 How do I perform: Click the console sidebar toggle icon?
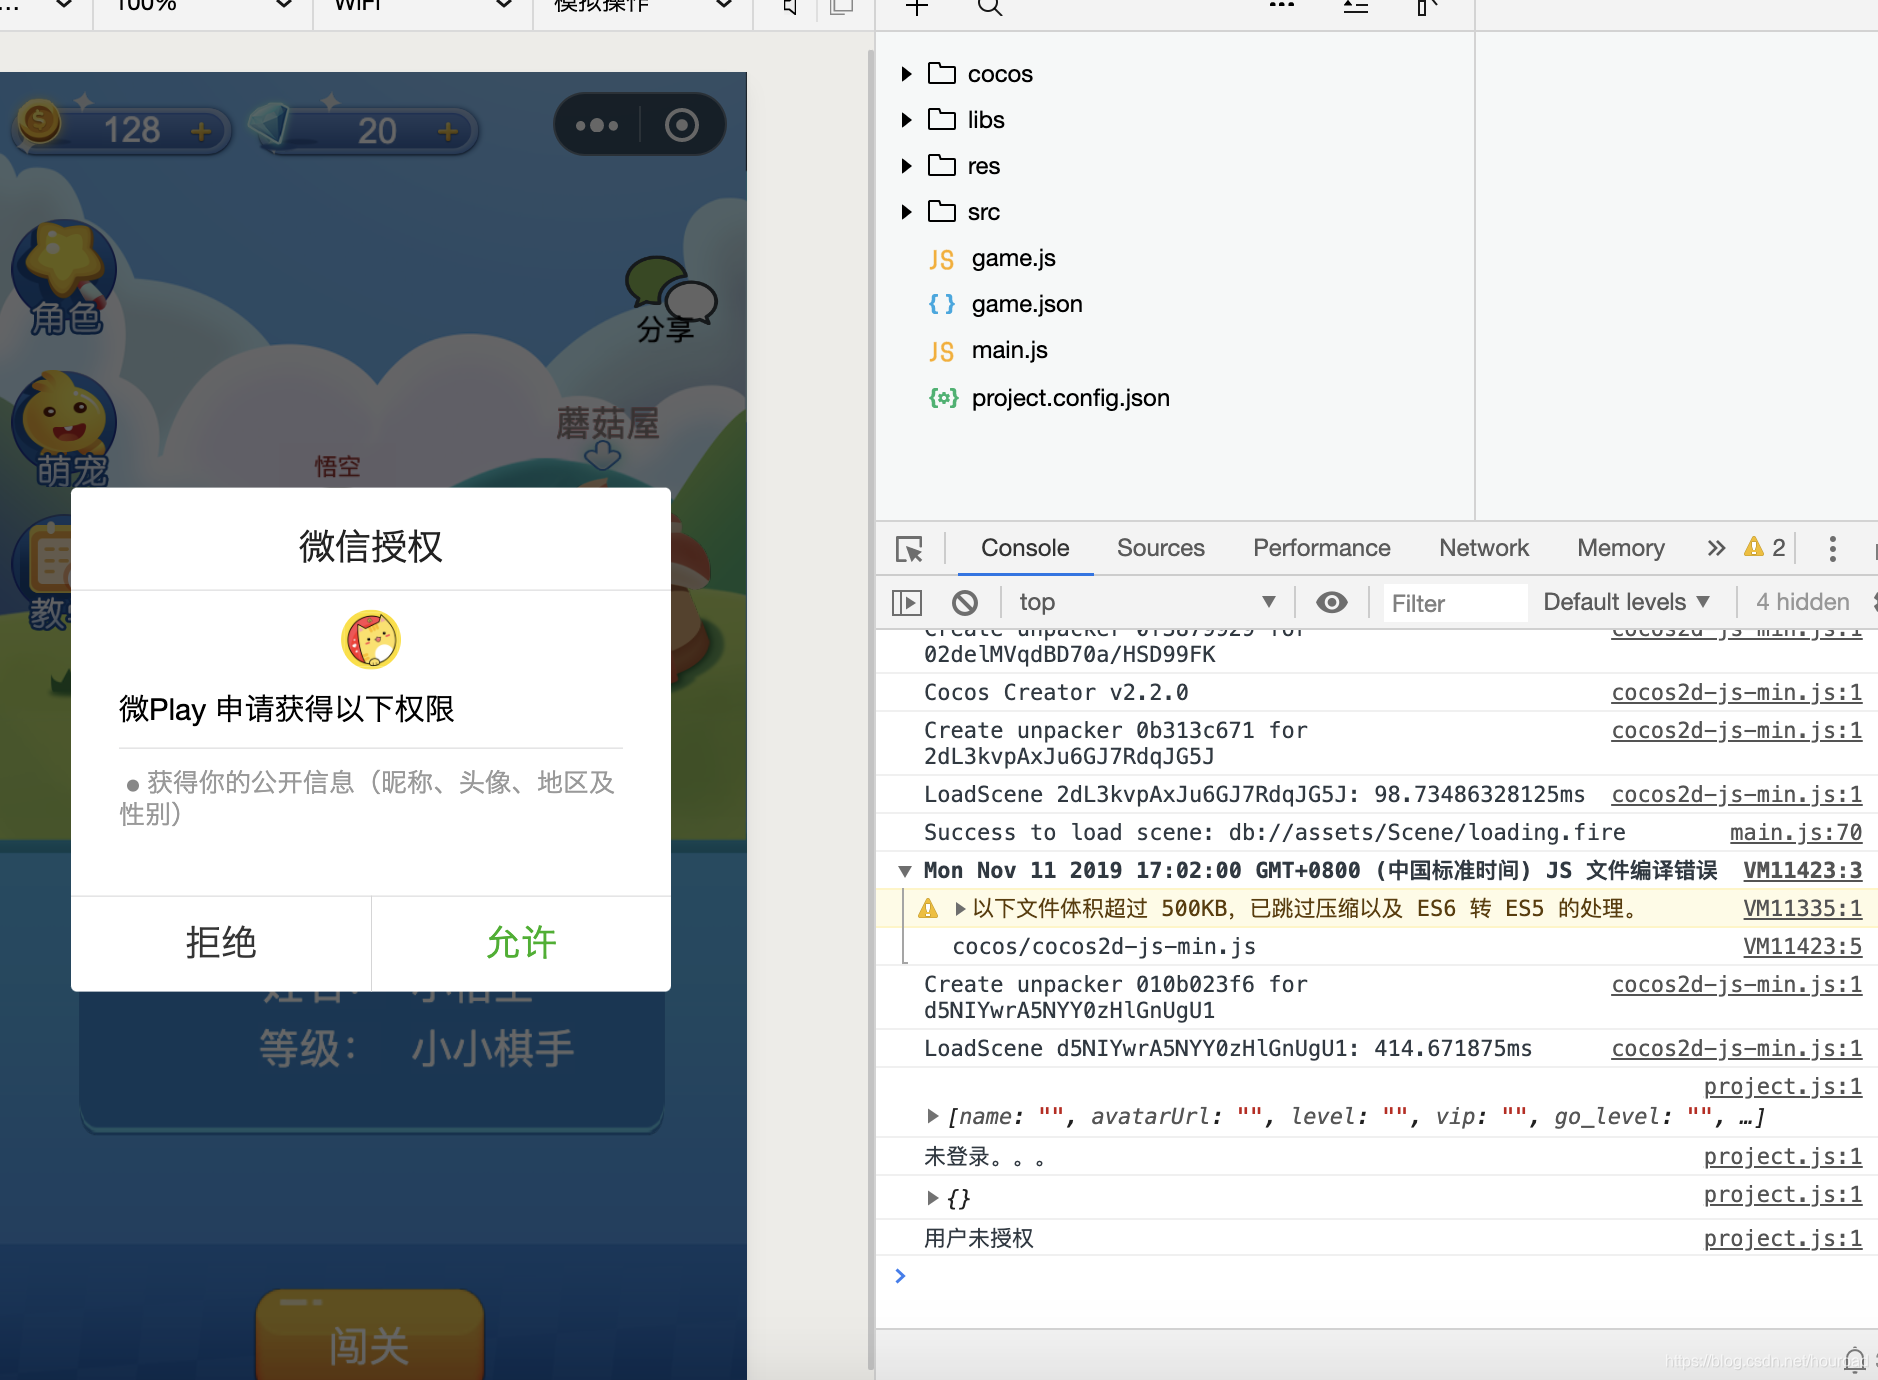point(907,601)
